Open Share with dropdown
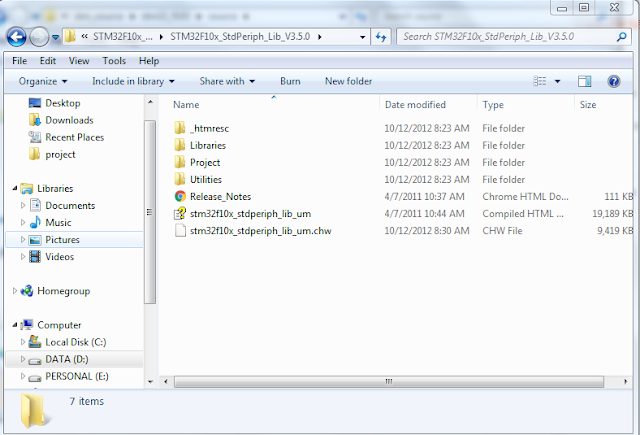Viewport: 640px width, 435px height. click(x=227, y=81)
